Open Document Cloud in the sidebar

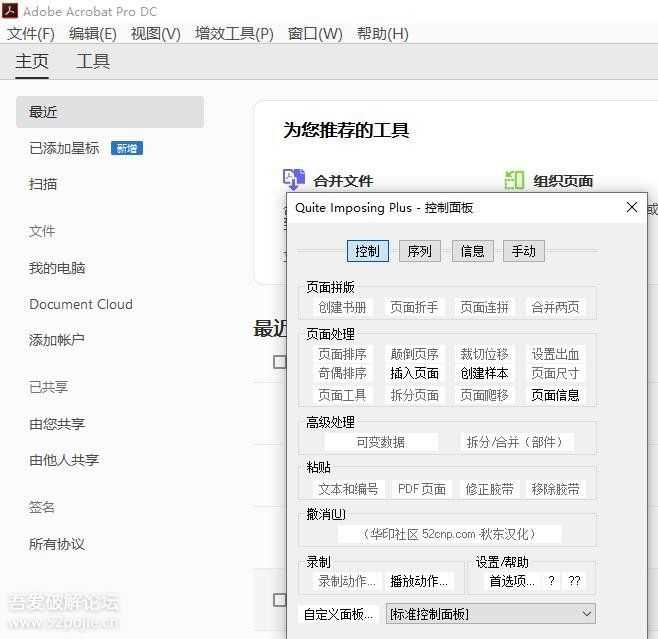[x=81, y=304]
